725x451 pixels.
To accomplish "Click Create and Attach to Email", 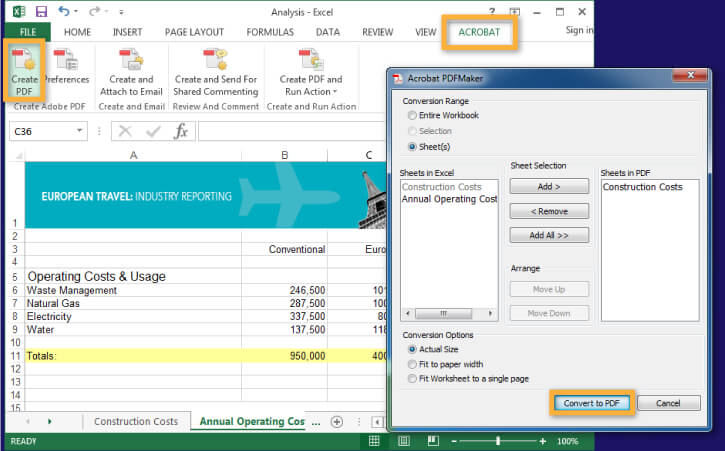I will 131,72.
